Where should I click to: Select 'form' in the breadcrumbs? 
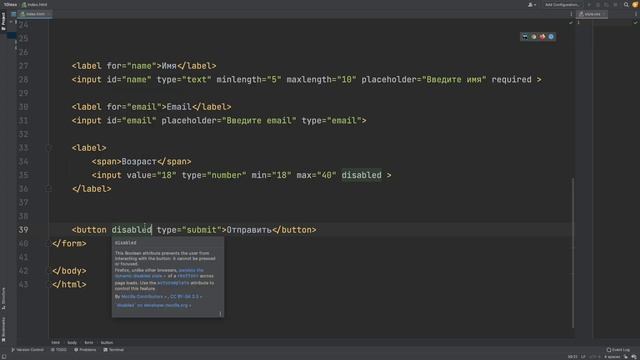89,342
